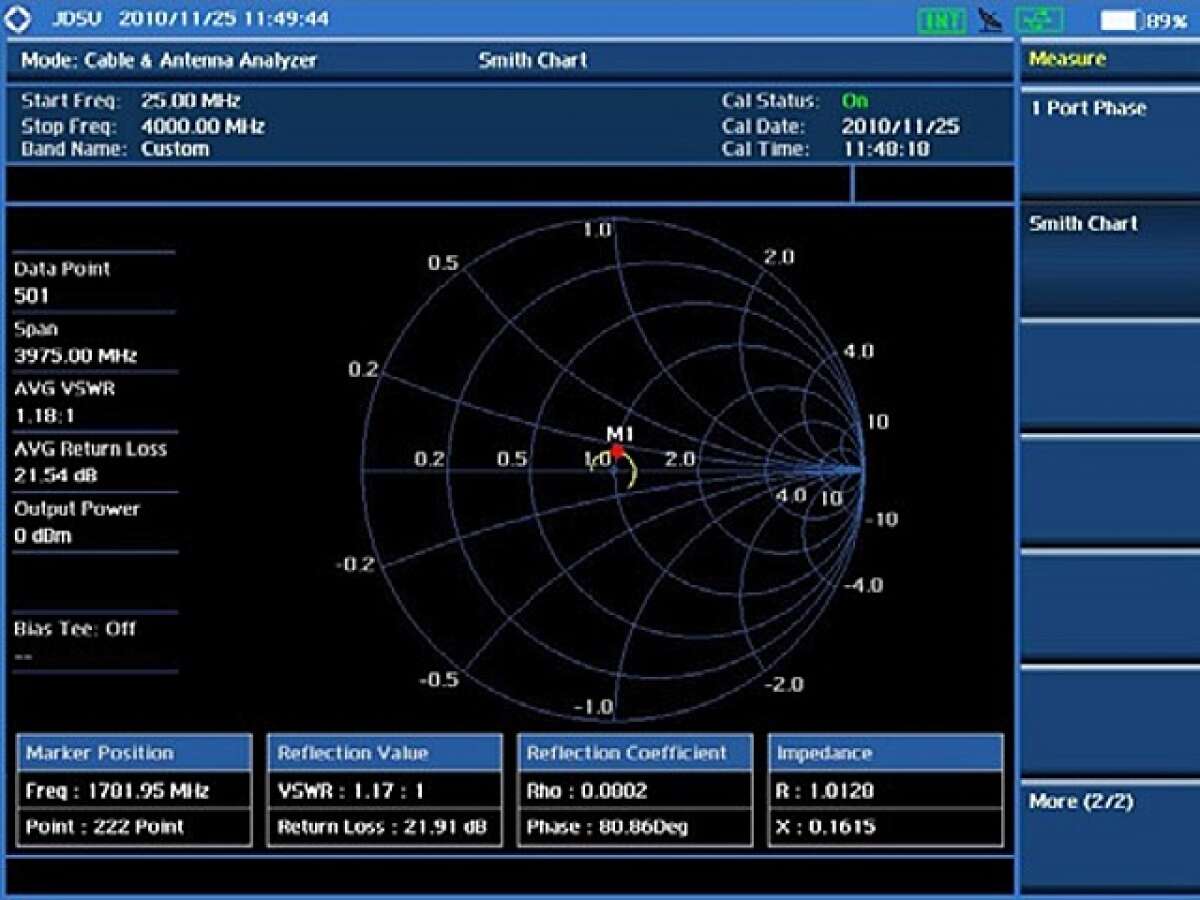This screenshot has height=900, width=1200.
Task: Click the Reflection Coefficient panel header
Action: click(x=634, y=753)
